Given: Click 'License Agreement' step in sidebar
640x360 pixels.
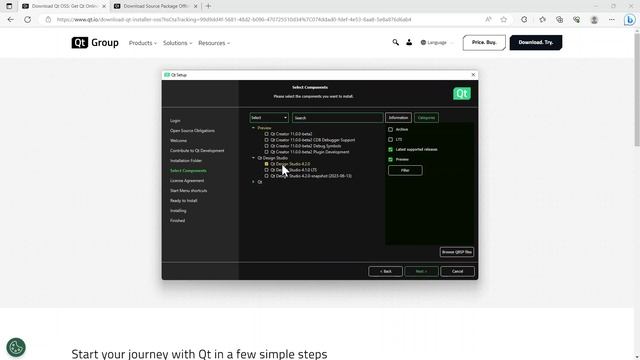Looking at the screenshot, I should point(187,180).
